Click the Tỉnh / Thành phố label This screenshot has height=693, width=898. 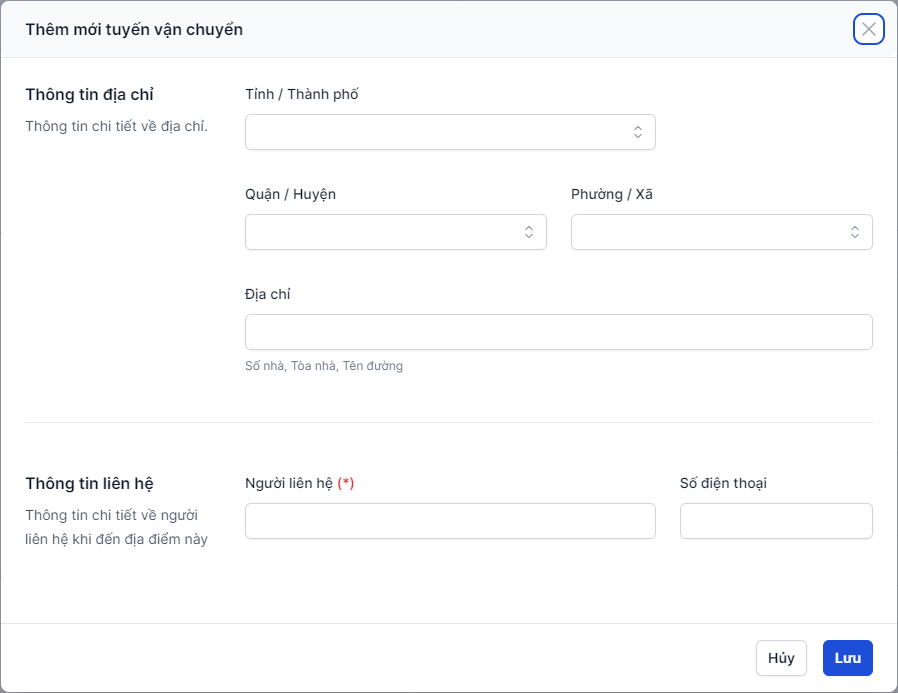(x=301, y=94)
